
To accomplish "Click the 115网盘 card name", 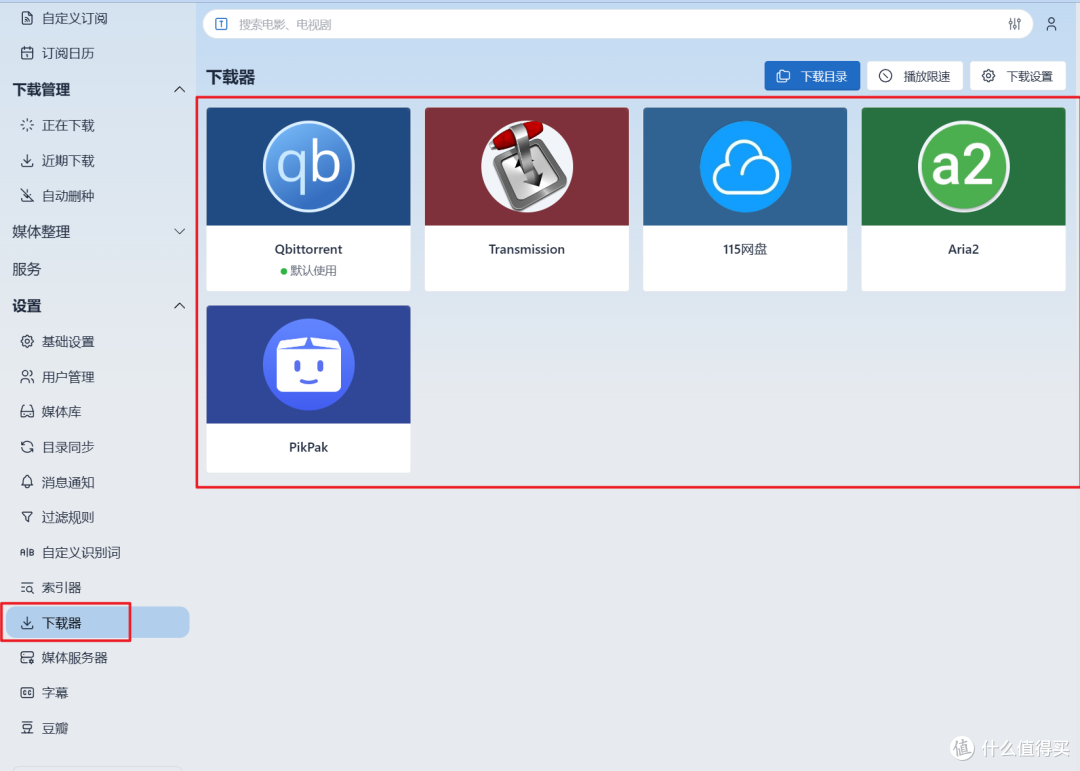I will click(745, 249).
